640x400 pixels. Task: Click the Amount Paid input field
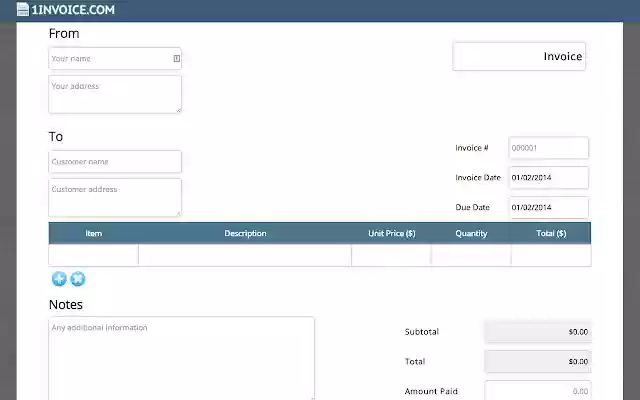538,391
